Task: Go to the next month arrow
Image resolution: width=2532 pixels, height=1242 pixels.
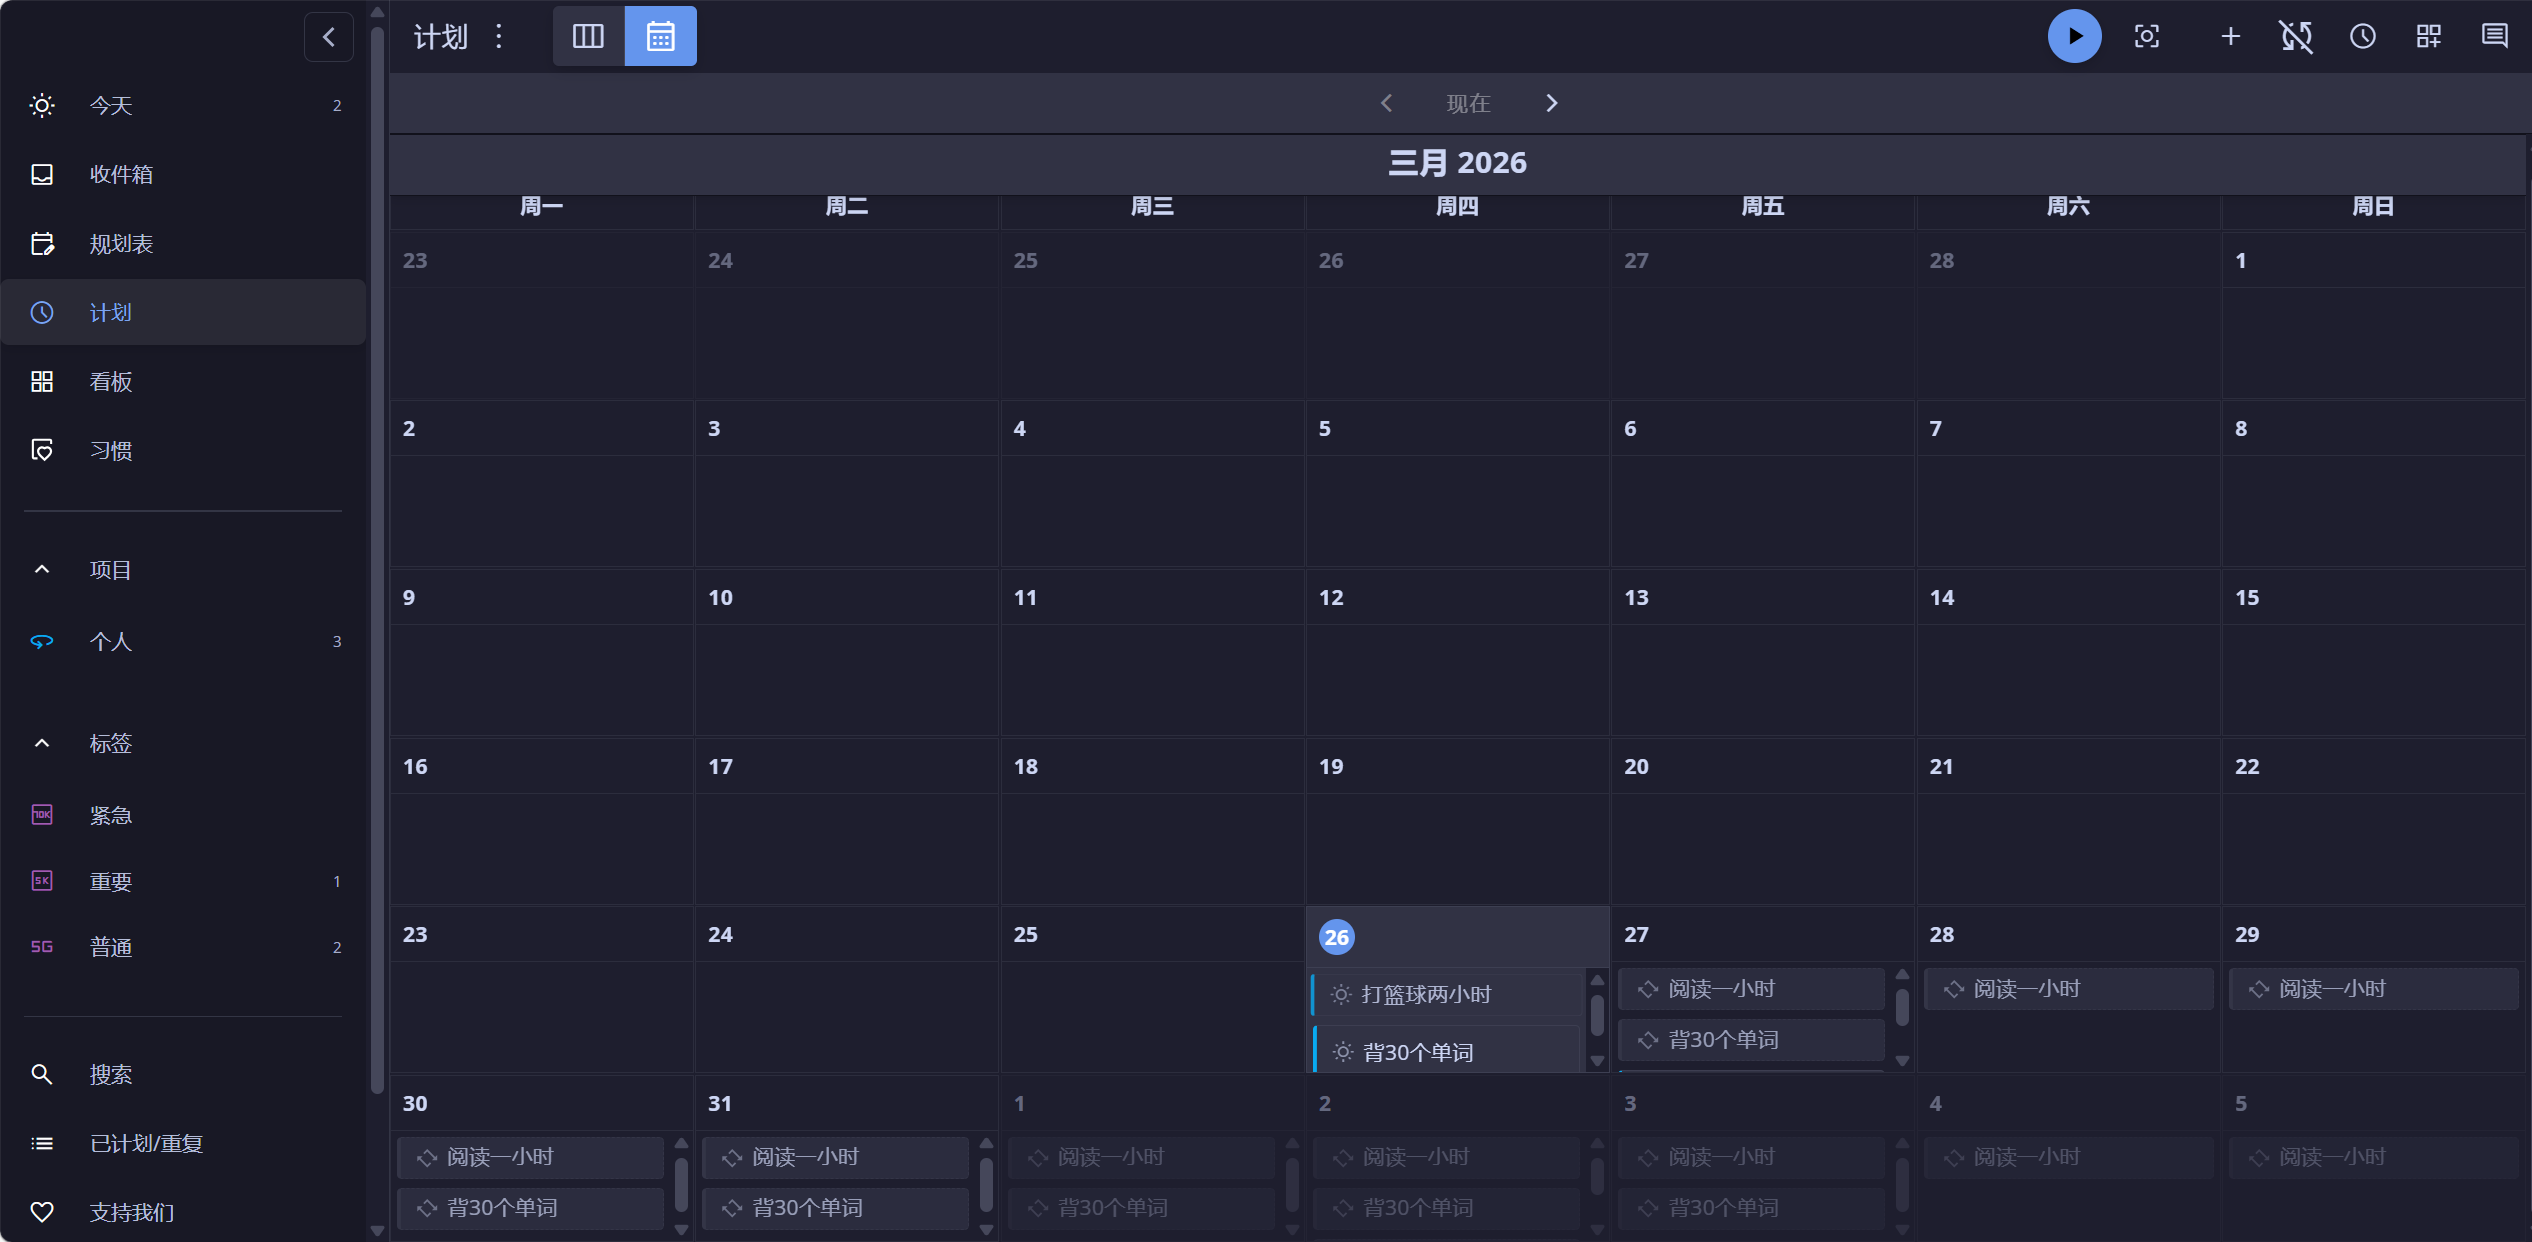Action: pos(1551,104)
